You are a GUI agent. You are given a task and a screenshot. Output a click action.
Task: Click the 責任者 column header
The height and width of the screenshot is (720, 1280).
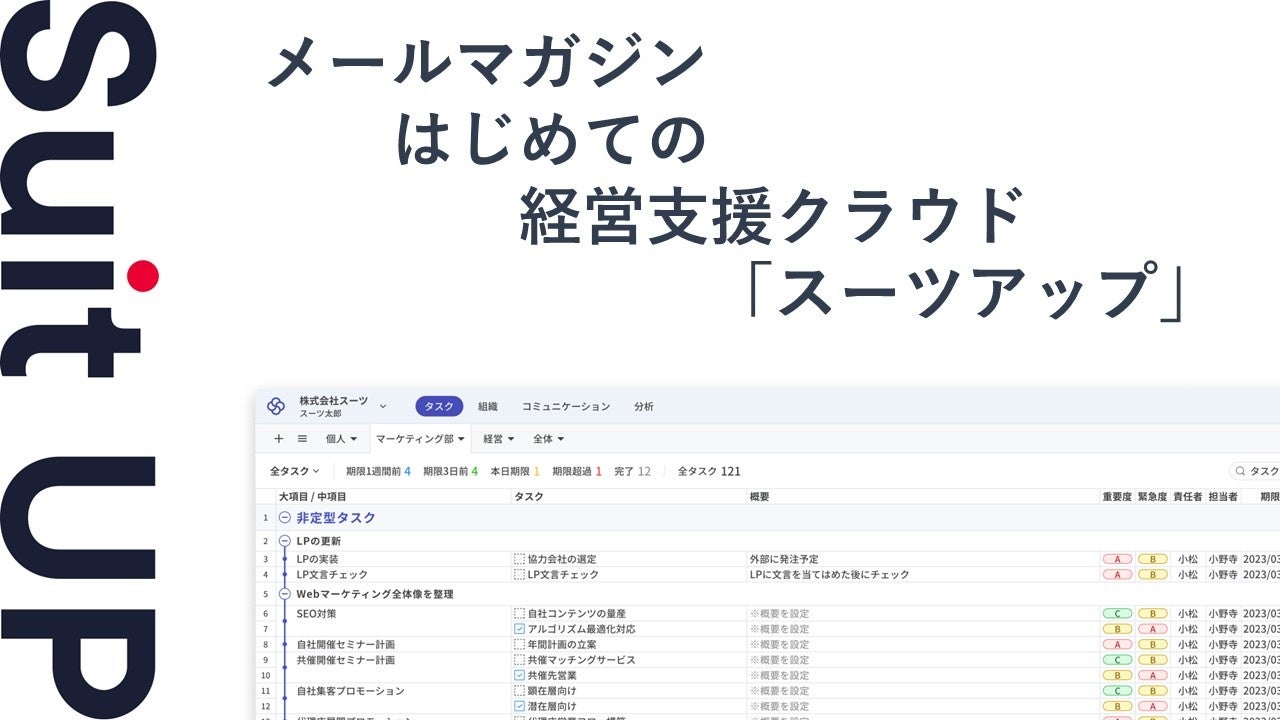1187,497
